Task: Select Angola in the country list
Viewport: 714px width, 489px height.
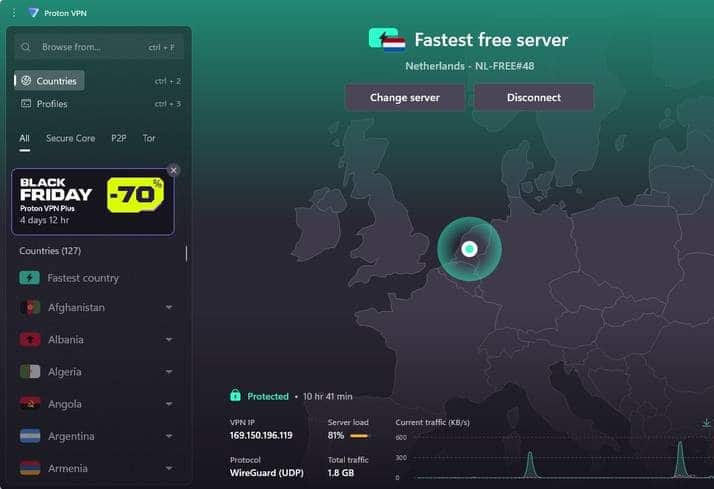Action: 65,404
